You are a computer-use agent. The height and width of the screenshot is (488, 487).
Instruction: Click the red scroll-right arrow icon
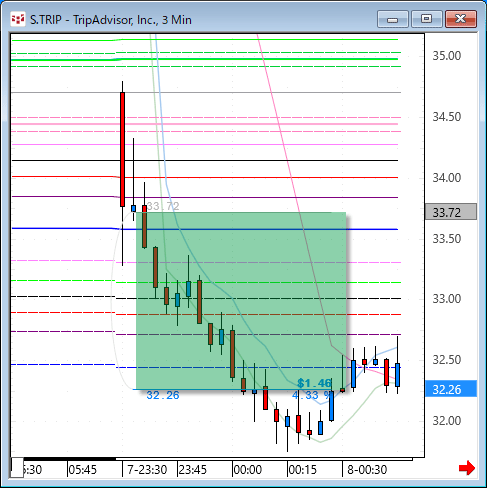467,468
